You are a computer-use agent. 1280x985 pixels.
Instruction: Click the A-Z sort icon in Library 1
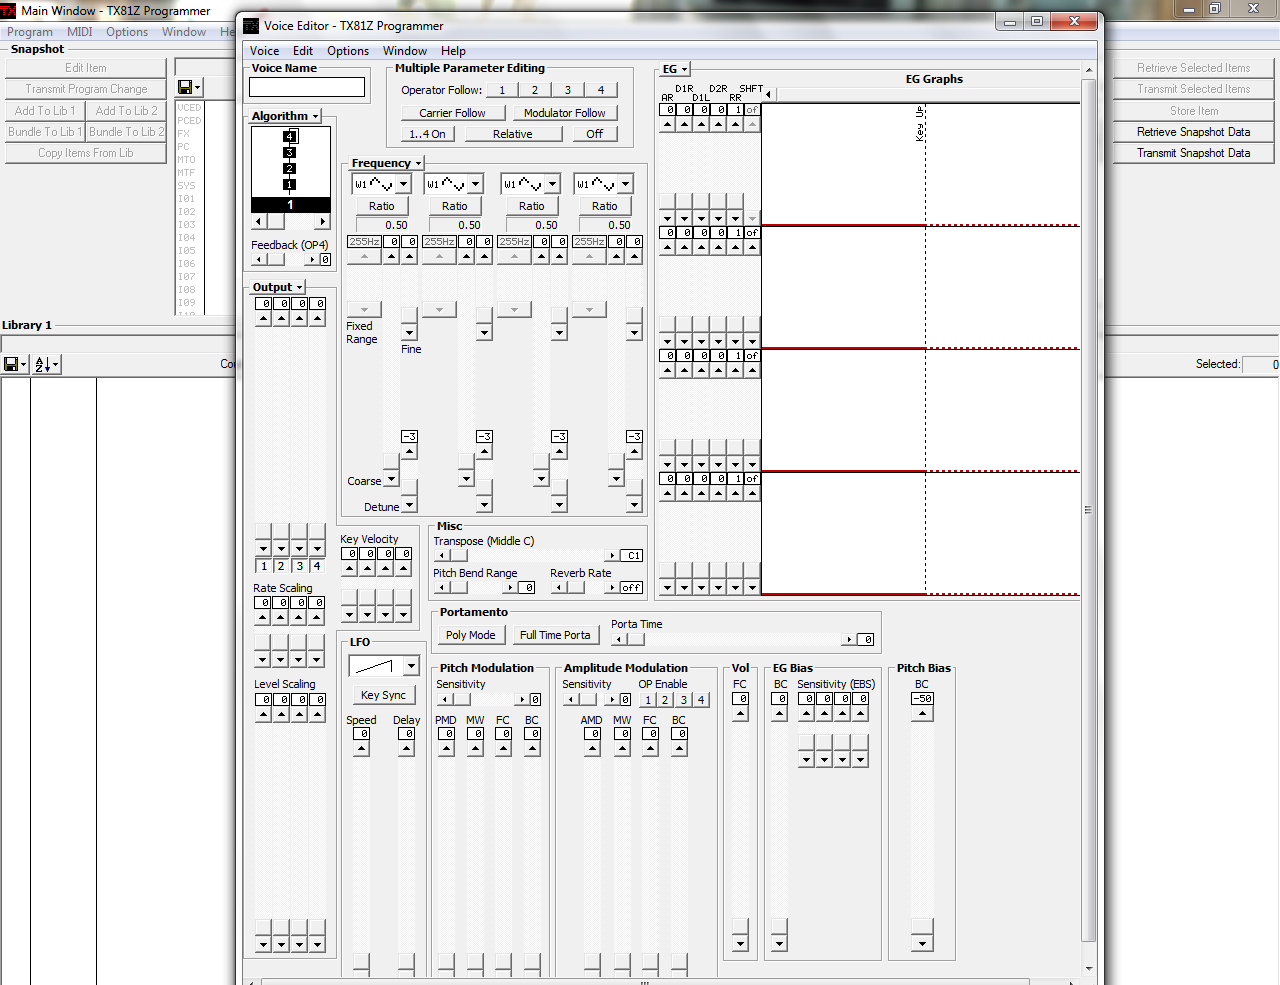click(x=43, y=365)
